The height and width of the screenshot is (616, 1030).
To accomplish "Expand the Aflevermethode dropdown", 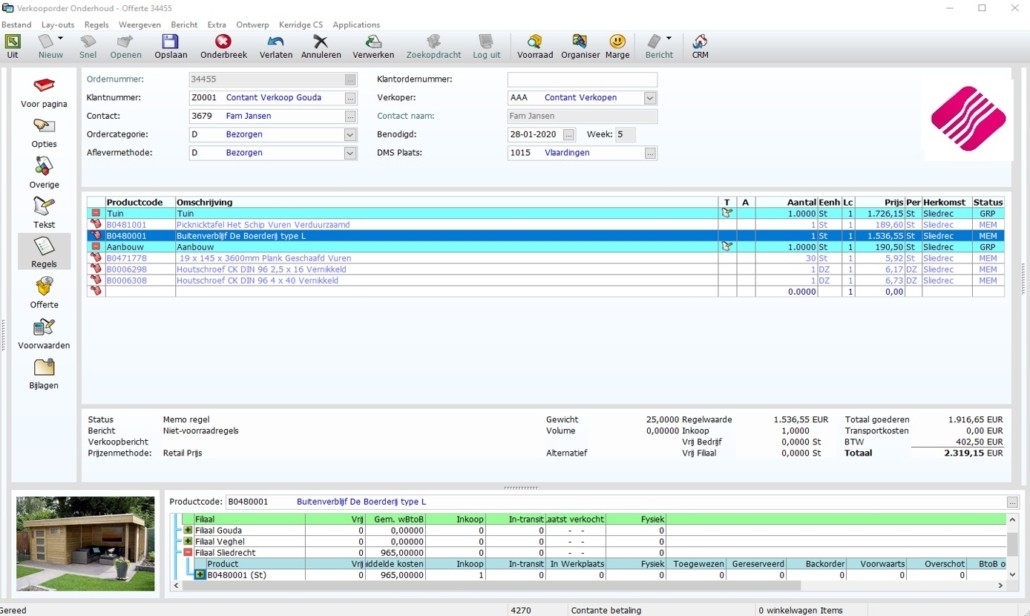I will [348, 152].
